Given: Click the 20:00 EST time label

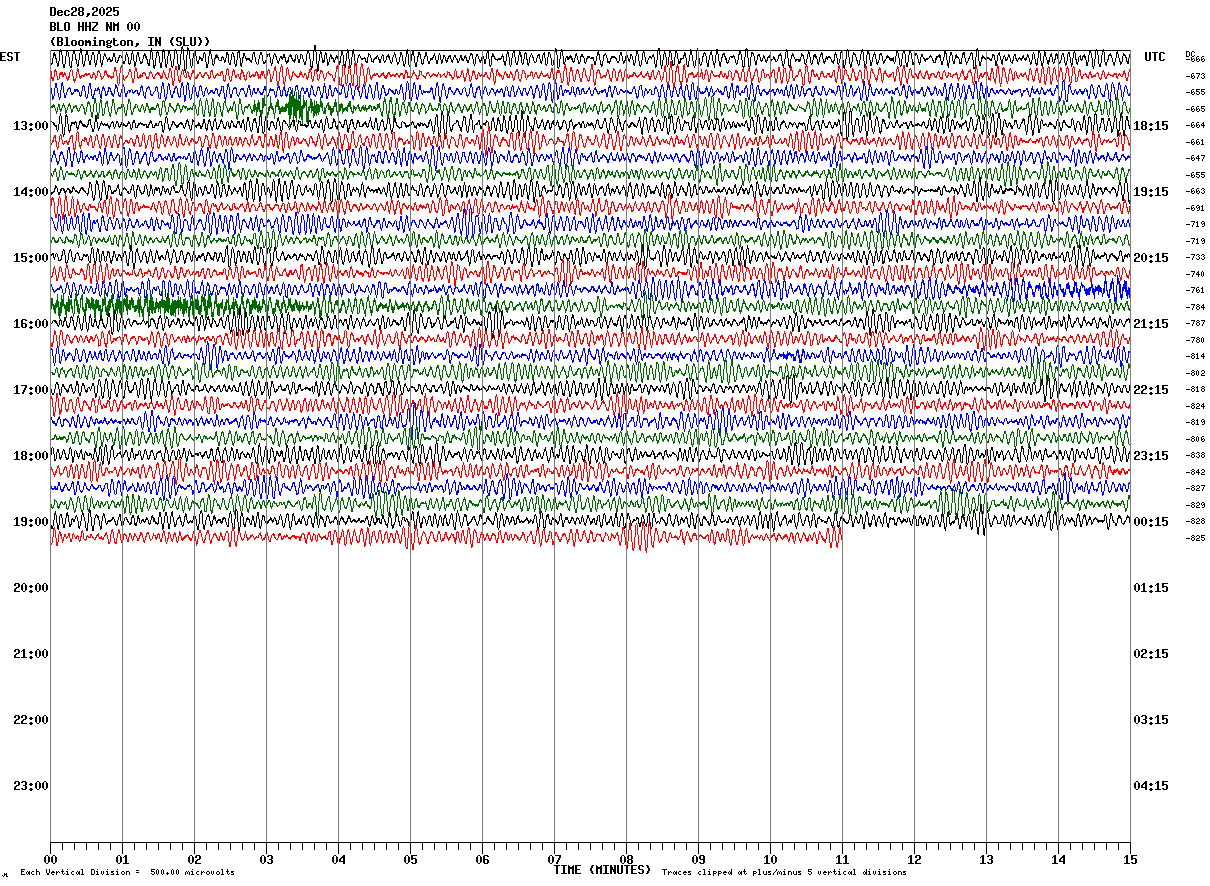Looking at the screenshot, I should 31,588.
